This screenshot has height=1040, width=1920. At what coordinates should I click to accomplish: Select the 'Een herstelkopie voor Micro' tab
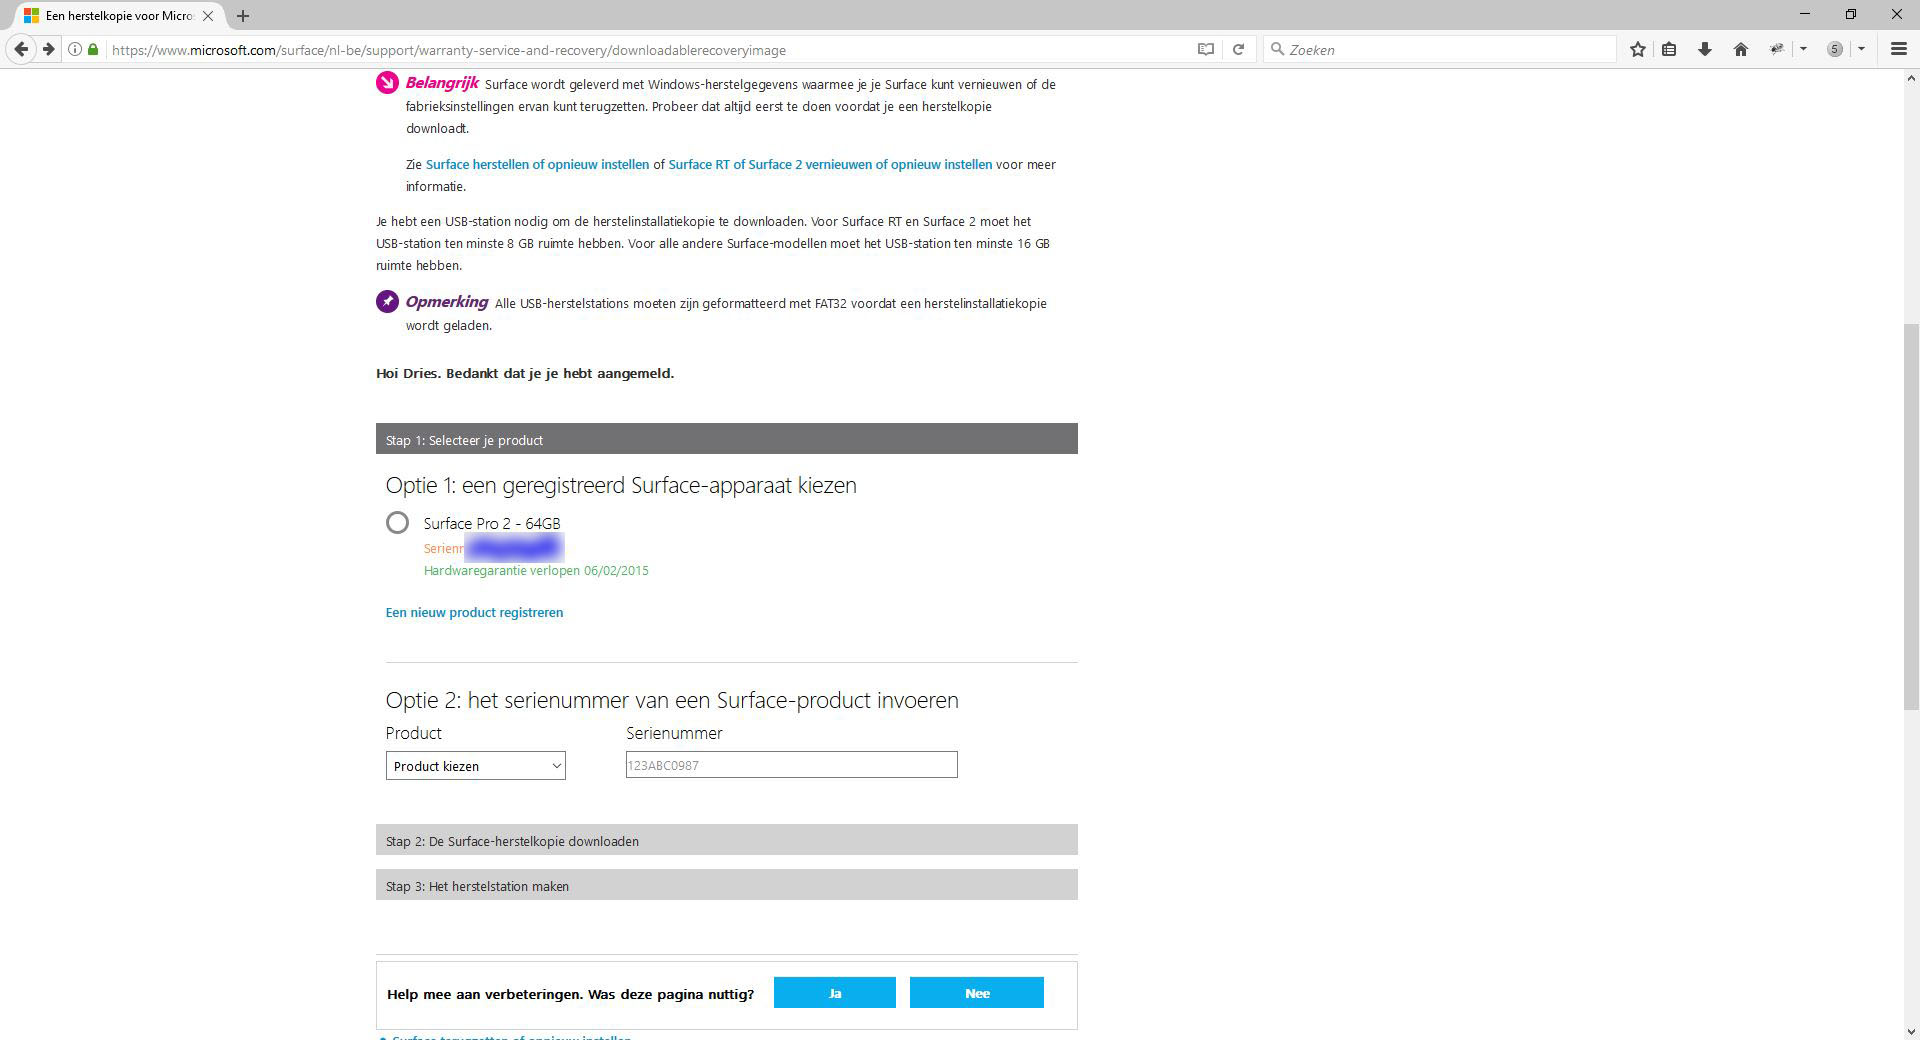click(x=118, y=16)
